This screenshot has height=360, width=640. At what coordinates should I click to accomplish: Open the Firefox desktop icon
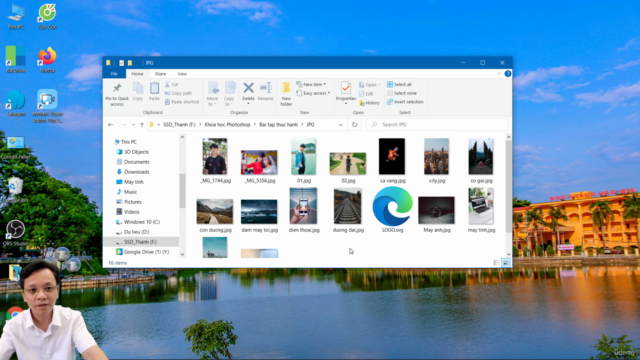coord(47,60)
